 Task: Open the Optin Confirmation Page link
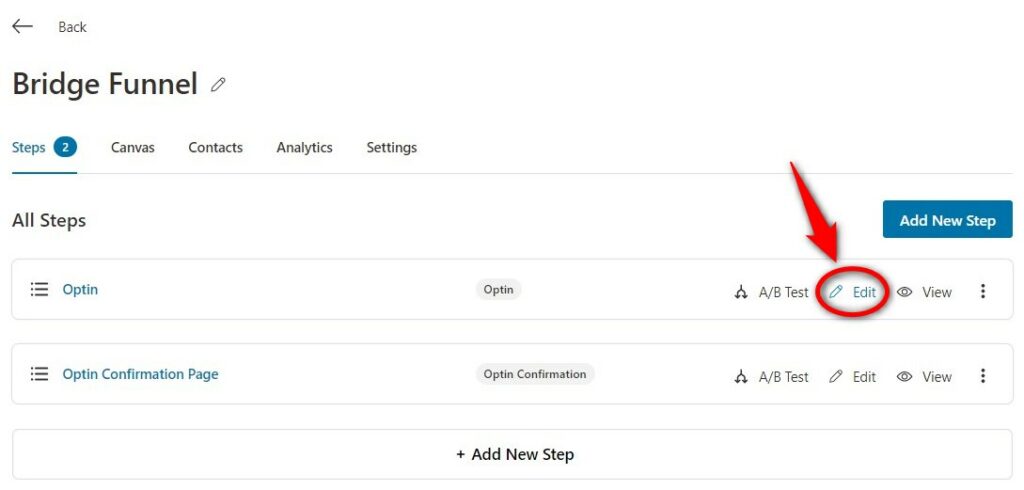coord(140,374)
